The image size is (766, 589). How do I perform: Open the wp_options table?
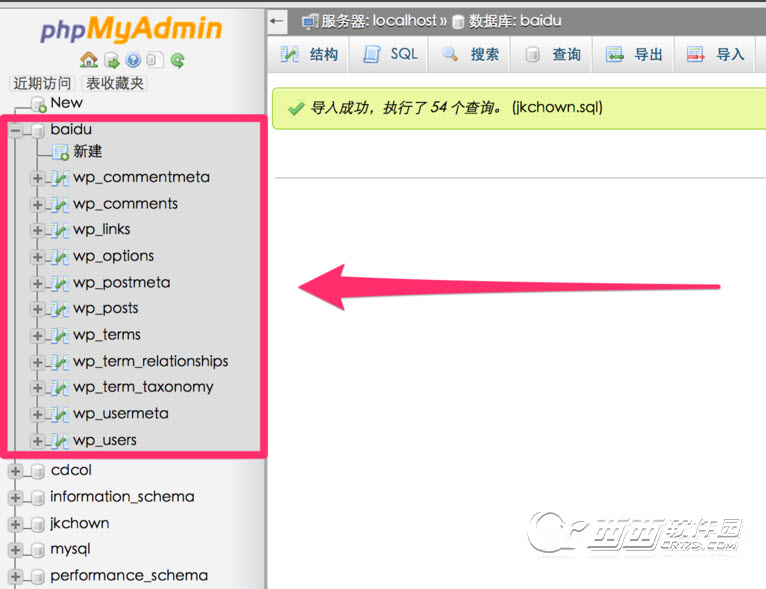point(113,256)
